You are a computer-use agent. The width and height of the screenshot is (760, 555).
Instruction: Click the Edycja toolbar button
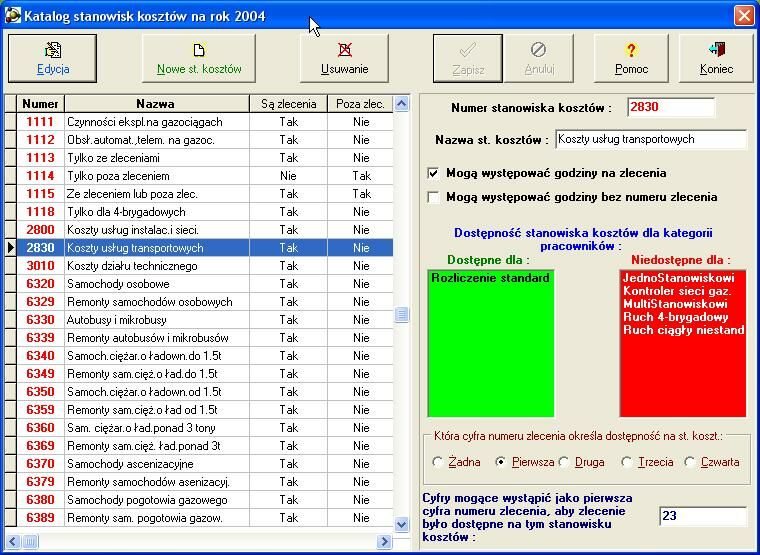tap(52, 58)
